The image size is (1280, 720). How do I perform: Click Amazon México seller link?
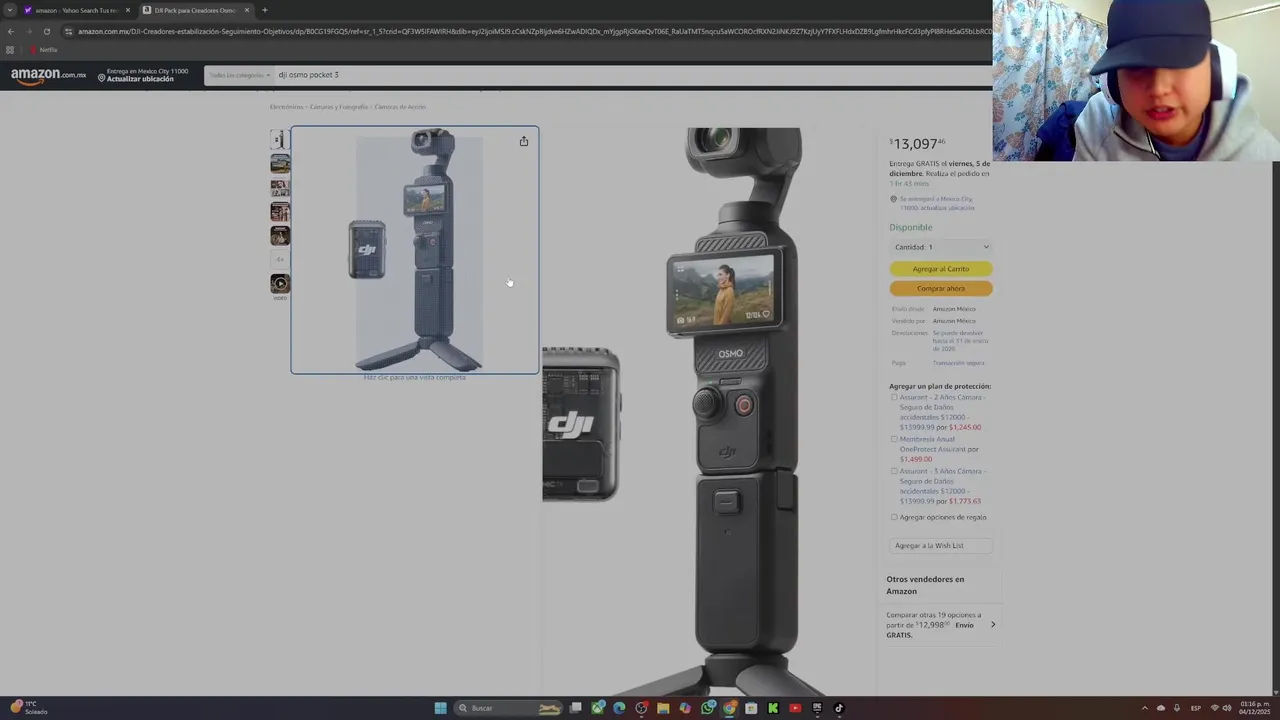(x=954, y=321)
